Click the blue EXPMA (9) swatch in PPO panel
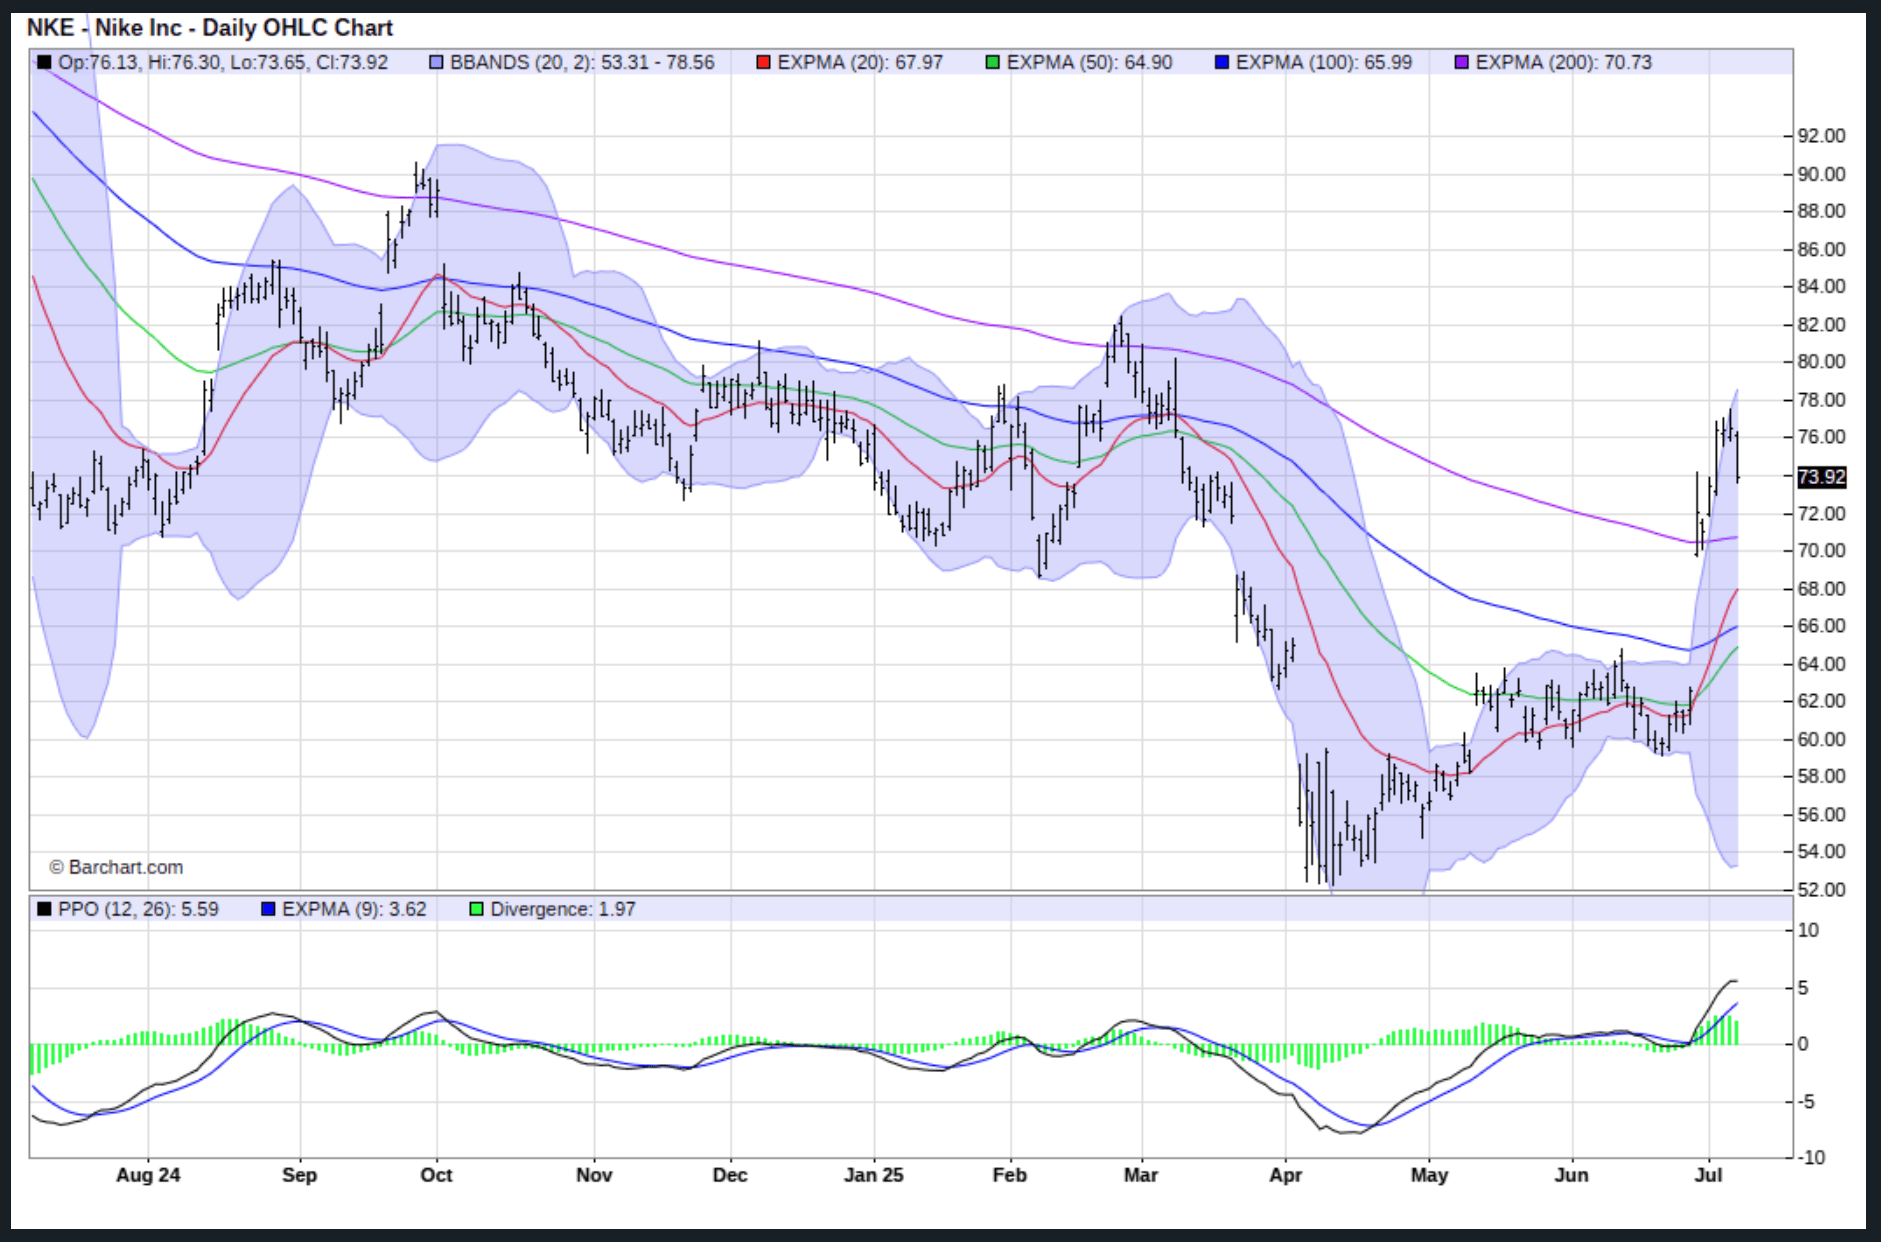 267,909
